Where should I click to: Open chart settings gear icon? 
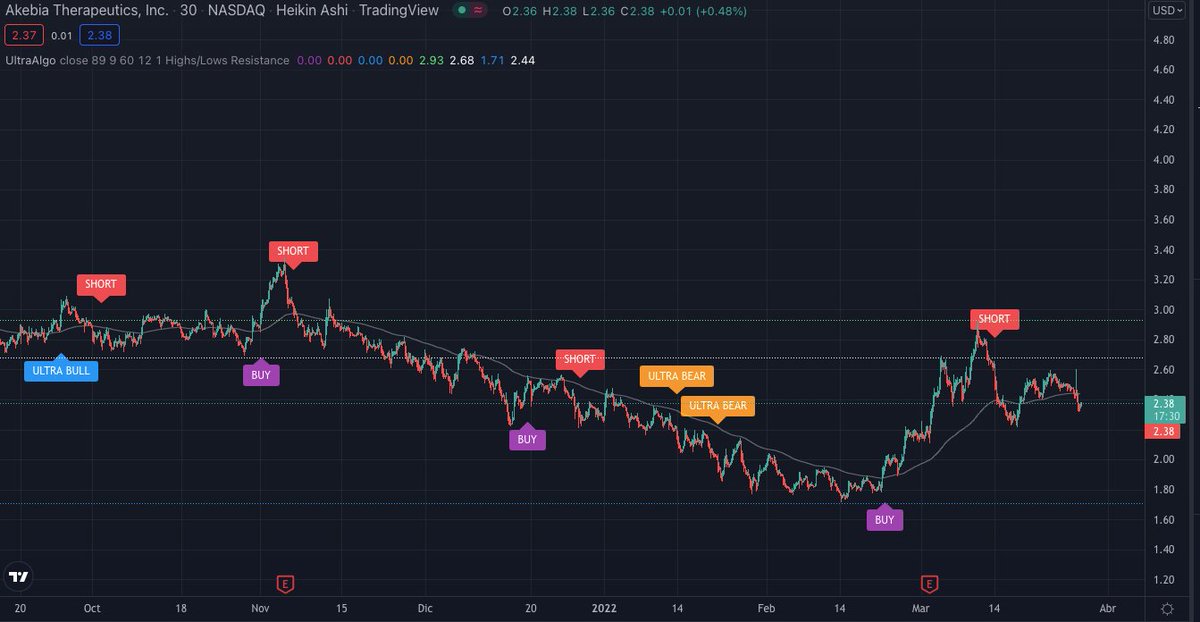1167,607
